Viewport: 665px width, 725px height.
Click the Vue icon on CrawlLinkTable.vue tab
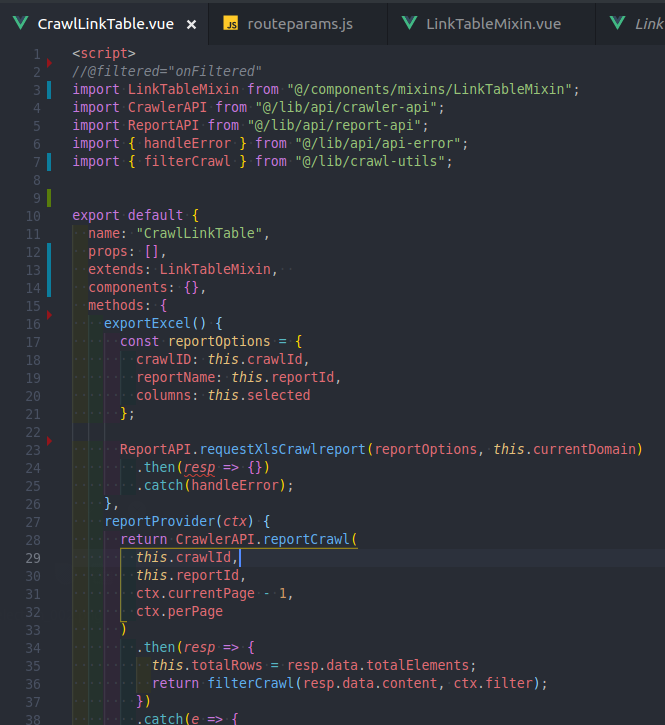click(x=20, y=23)
